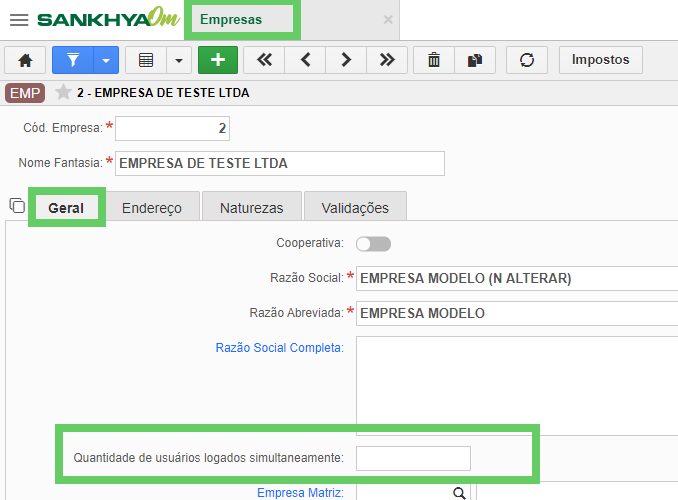The image size is (678, 500).
Task: Delete the current record with trash icon
Action: point(434,60)
